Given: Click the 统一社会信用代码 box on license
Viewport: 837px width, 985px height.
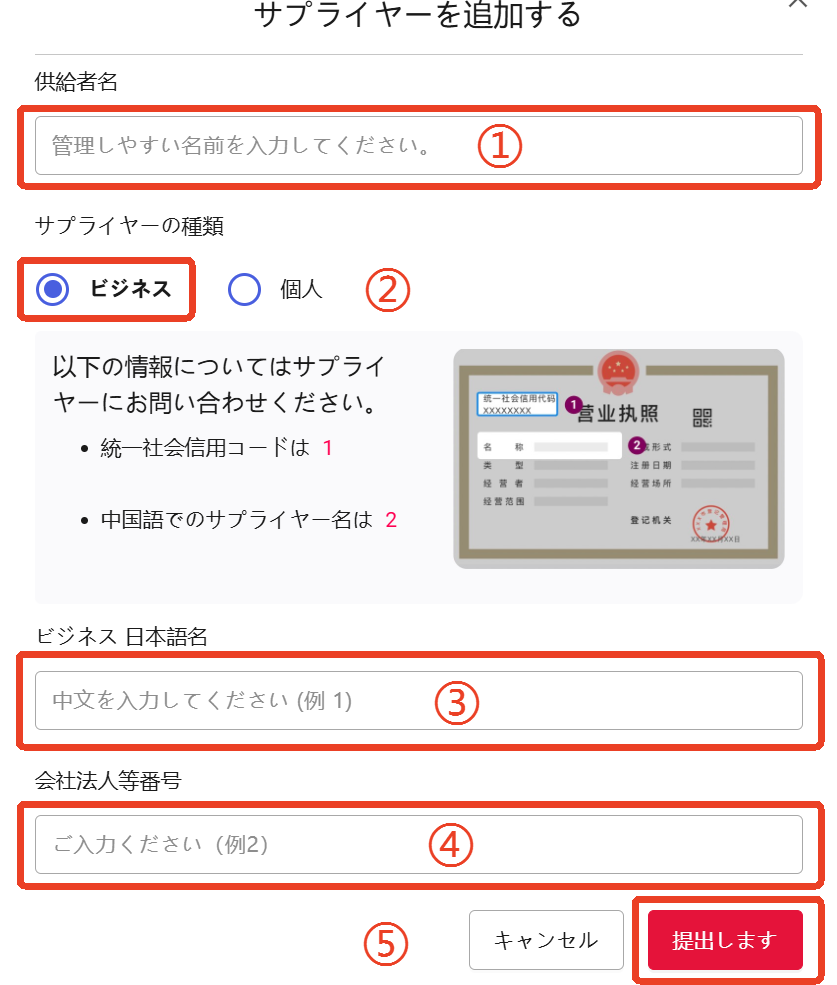Looking at the screenshot, I should pyautogui.click(x=517, y=404).
